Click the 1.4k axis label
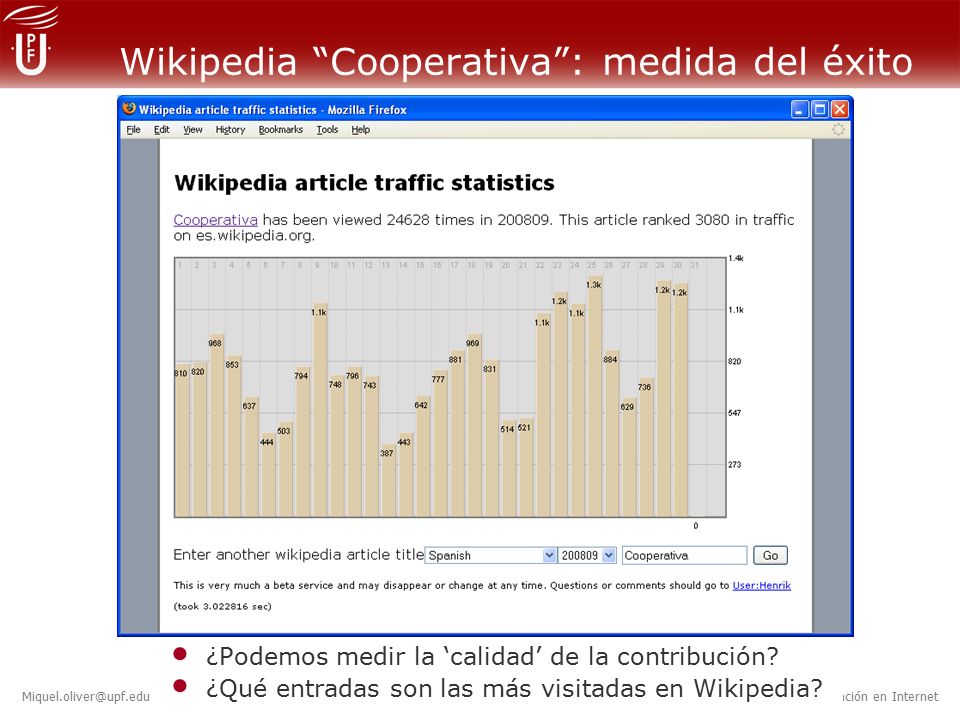960x720 pixels. point(735,258)
